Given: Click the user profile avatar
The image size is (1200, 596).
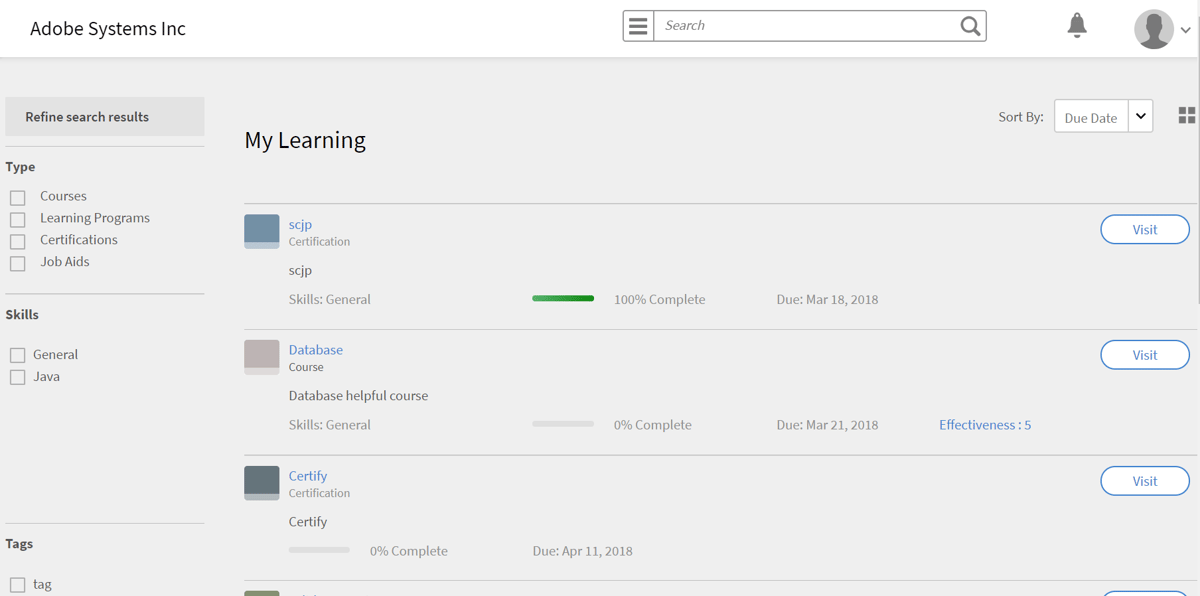Looking at the screenshot, I should point(1152,28).
